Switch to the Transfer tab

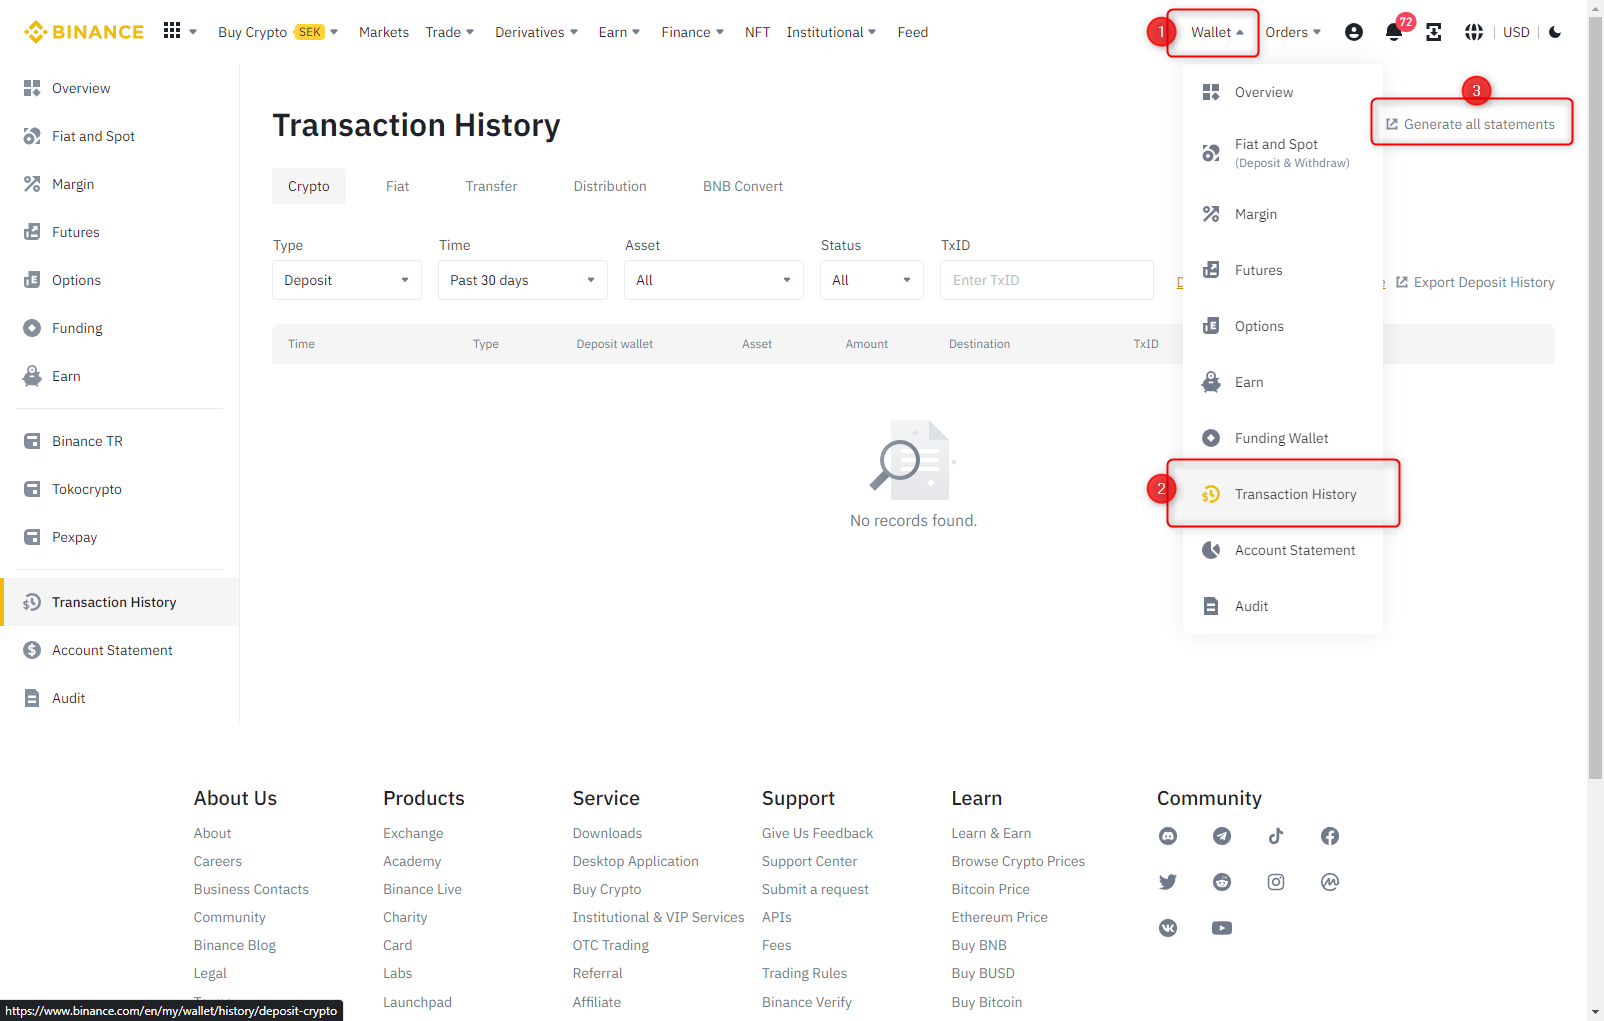(x=492, y=186)
